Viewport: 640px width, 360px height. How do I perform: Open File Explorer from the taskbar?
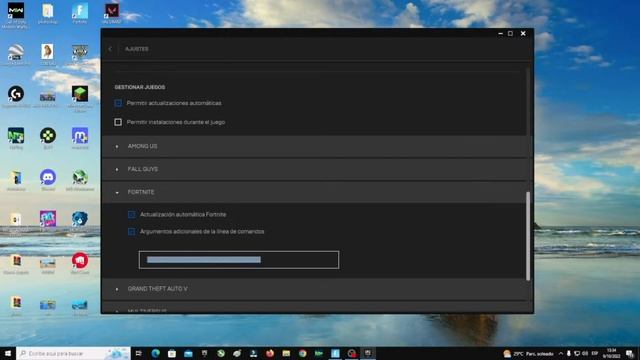pos(286,353)
